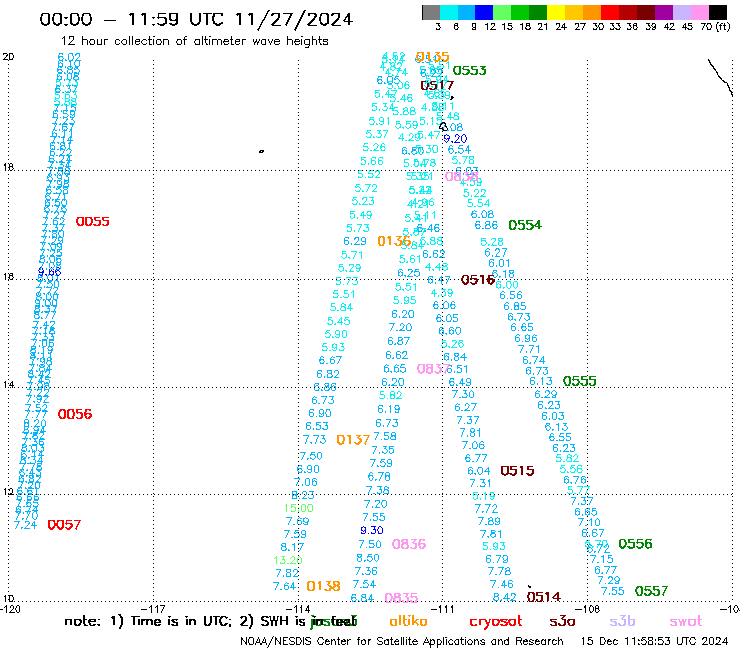Click the swot time label "0835"
This screenshot has height=650, width=740.
coord(401,598)
